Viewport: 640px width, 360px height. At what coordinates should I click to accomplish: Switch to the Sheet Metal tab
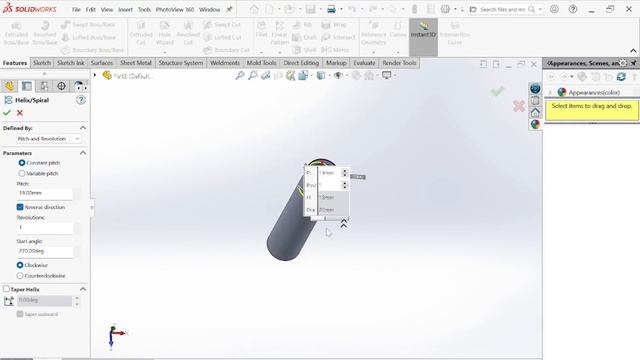click(136, 63)
